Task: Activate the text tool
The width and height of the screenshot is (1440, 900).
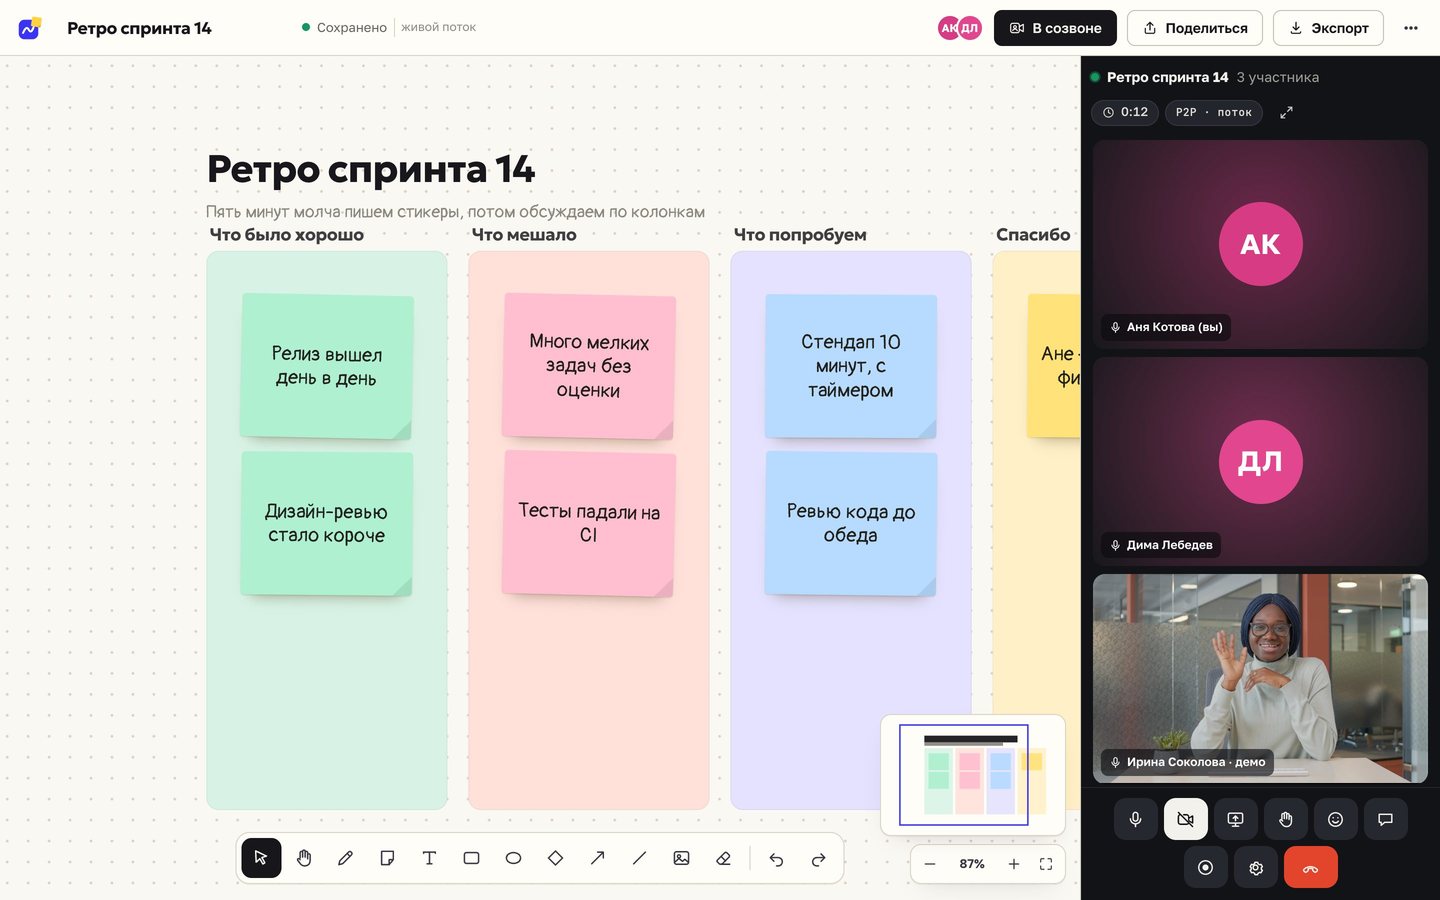Action: click(430, 858)
